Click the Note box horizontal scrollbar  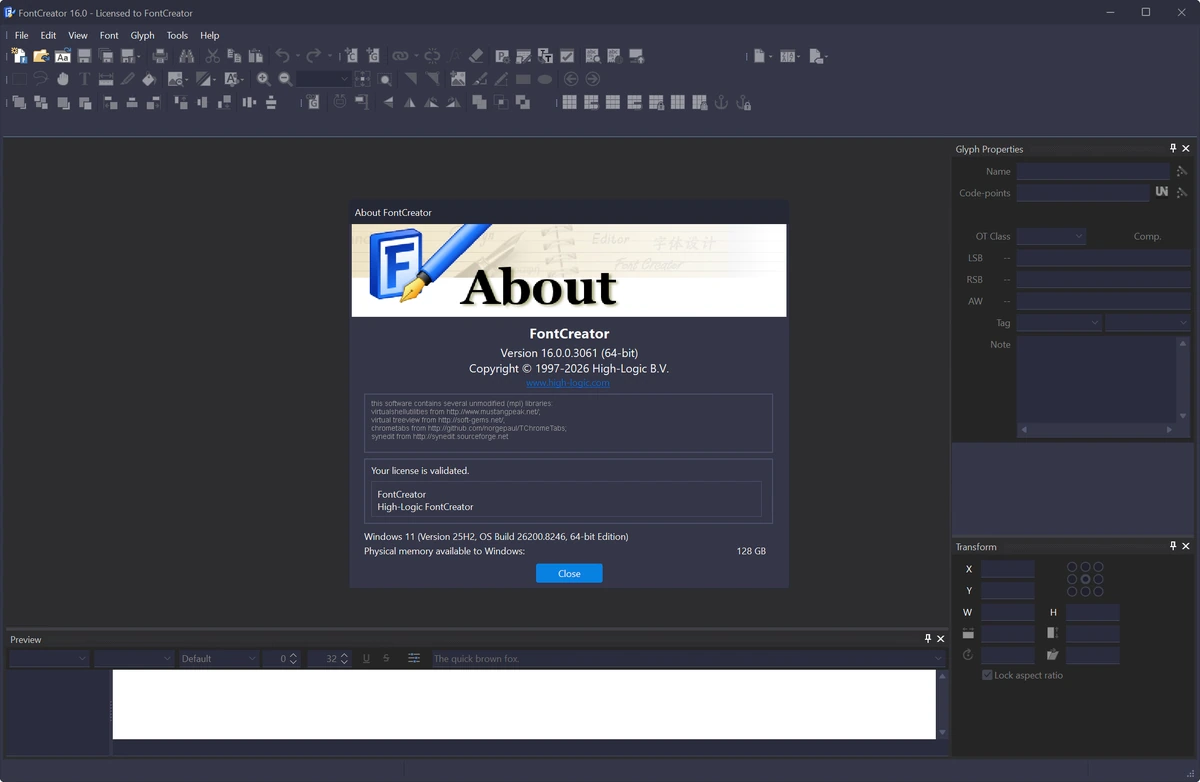point(1096,430)
